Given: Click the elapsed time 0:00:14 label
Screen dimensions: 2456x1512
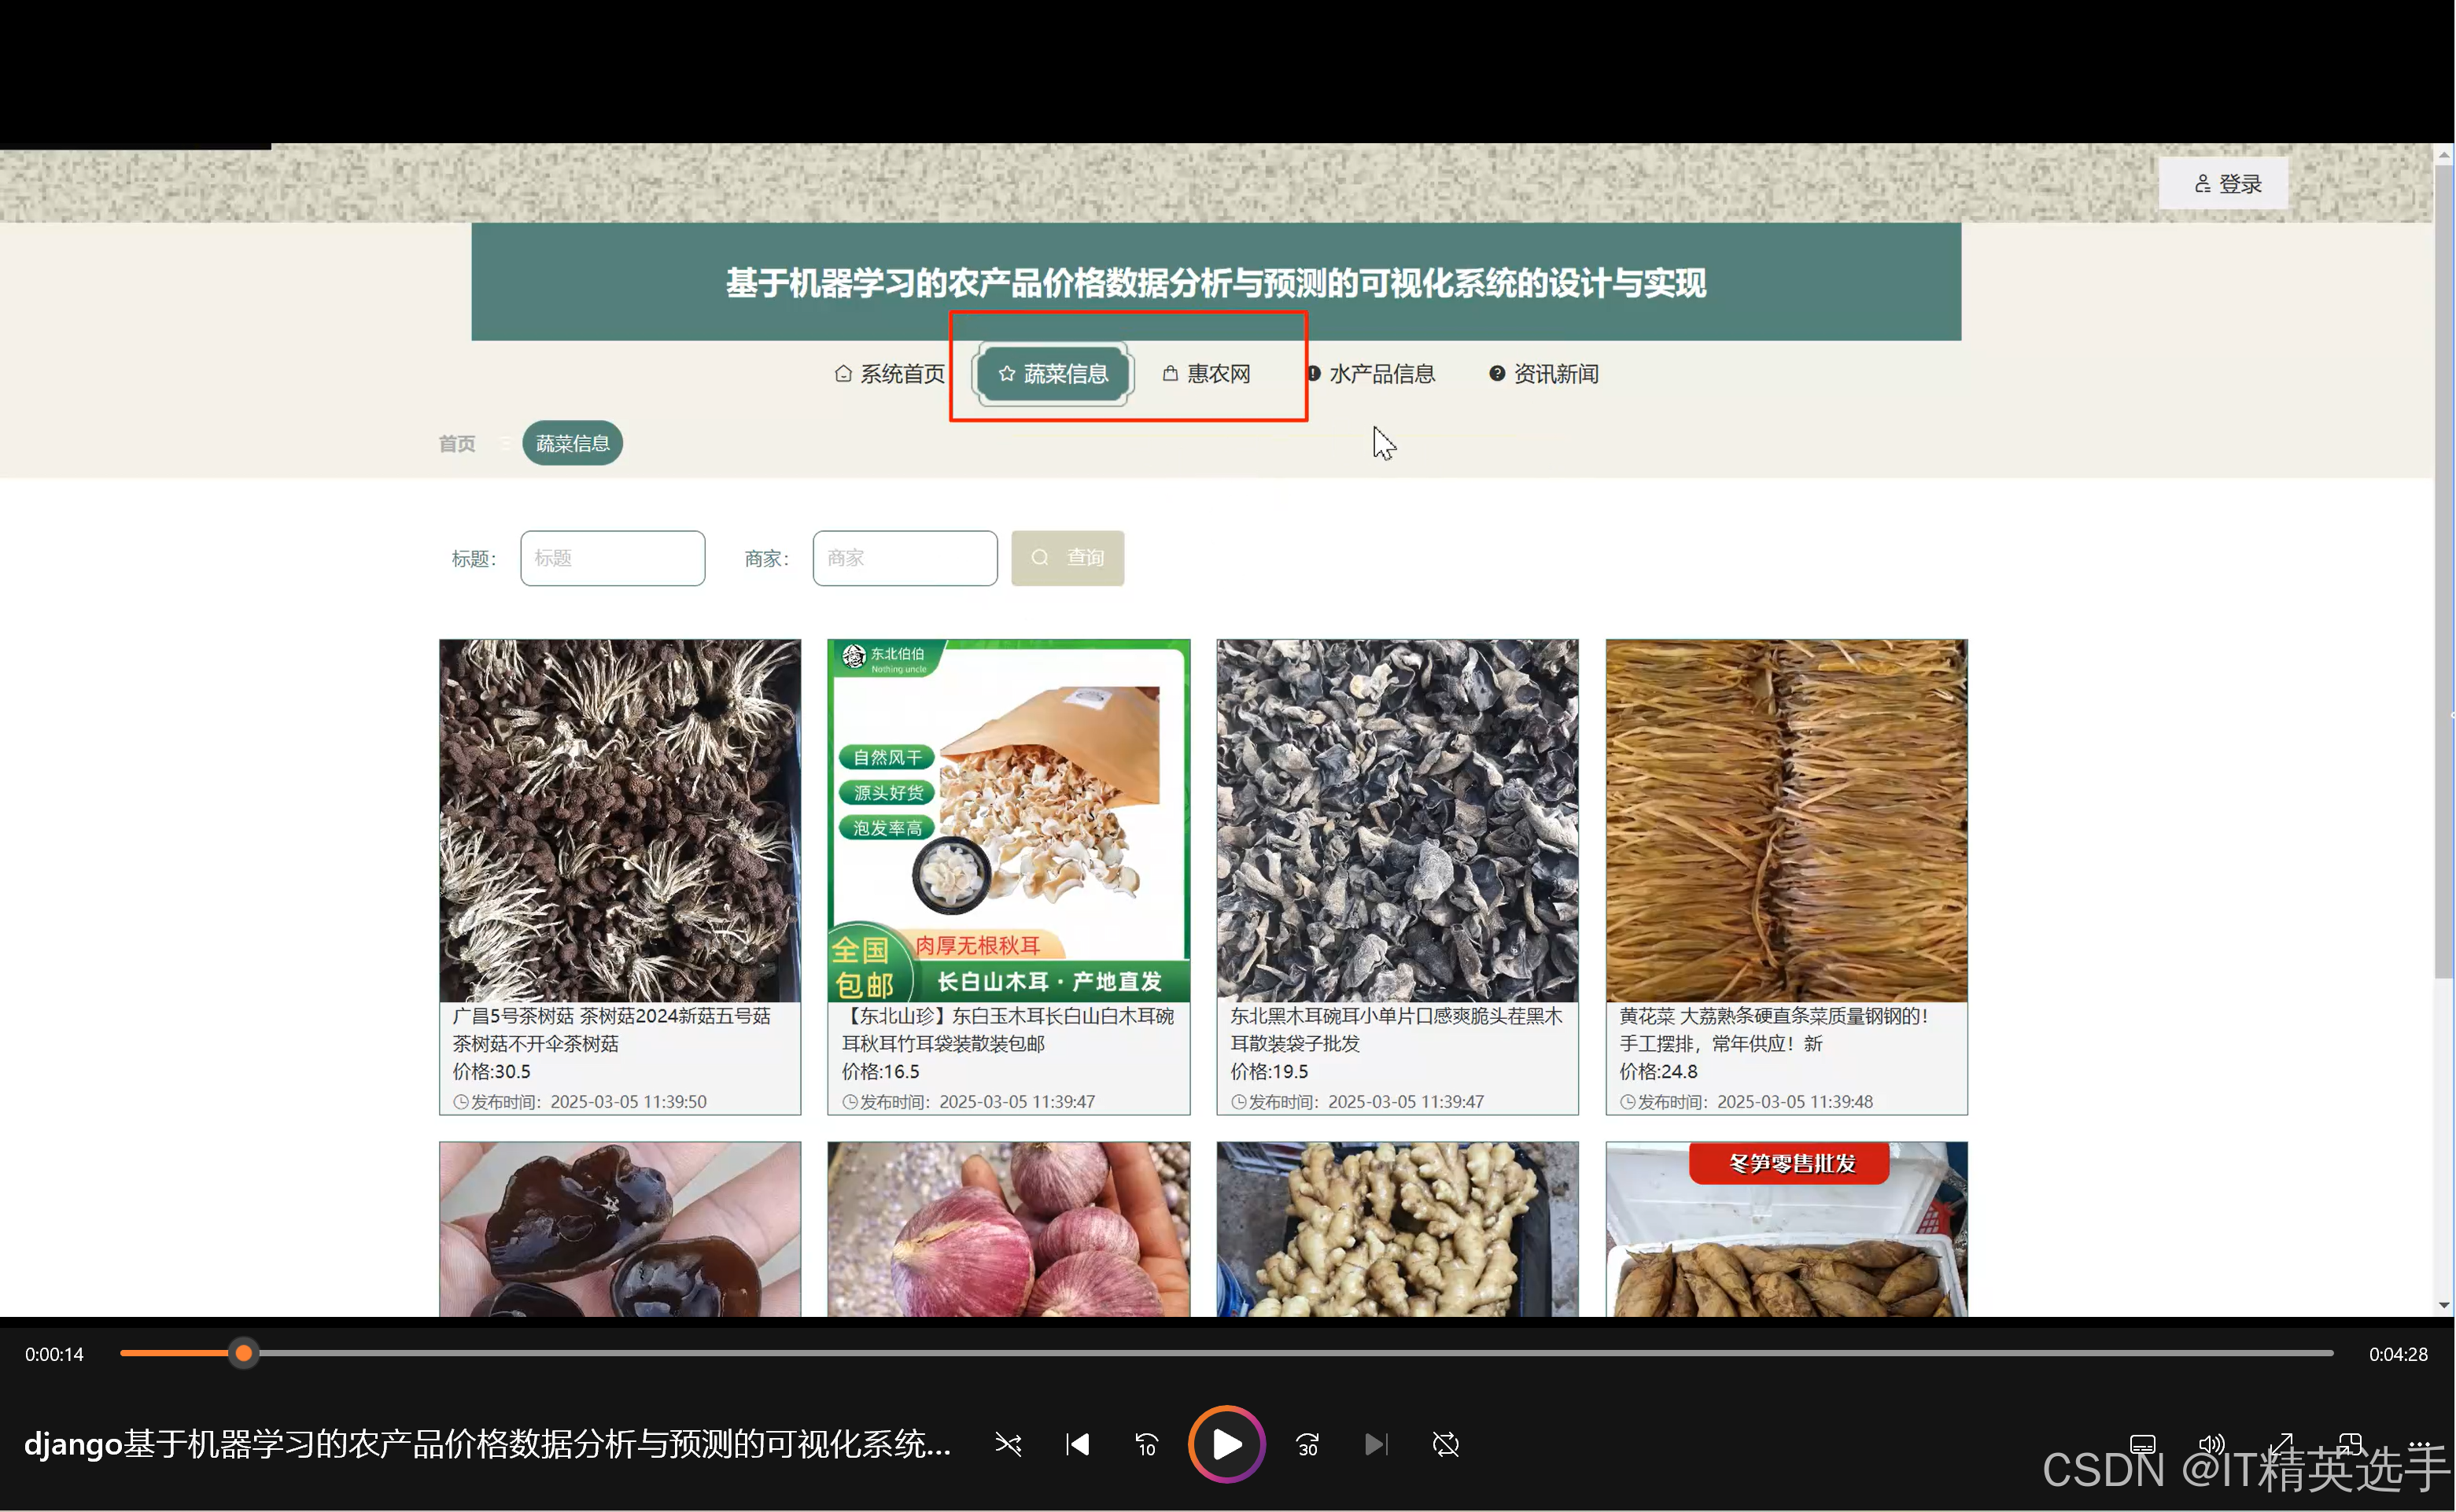Looking at the screenshot, I should (x=54, y=1354).
